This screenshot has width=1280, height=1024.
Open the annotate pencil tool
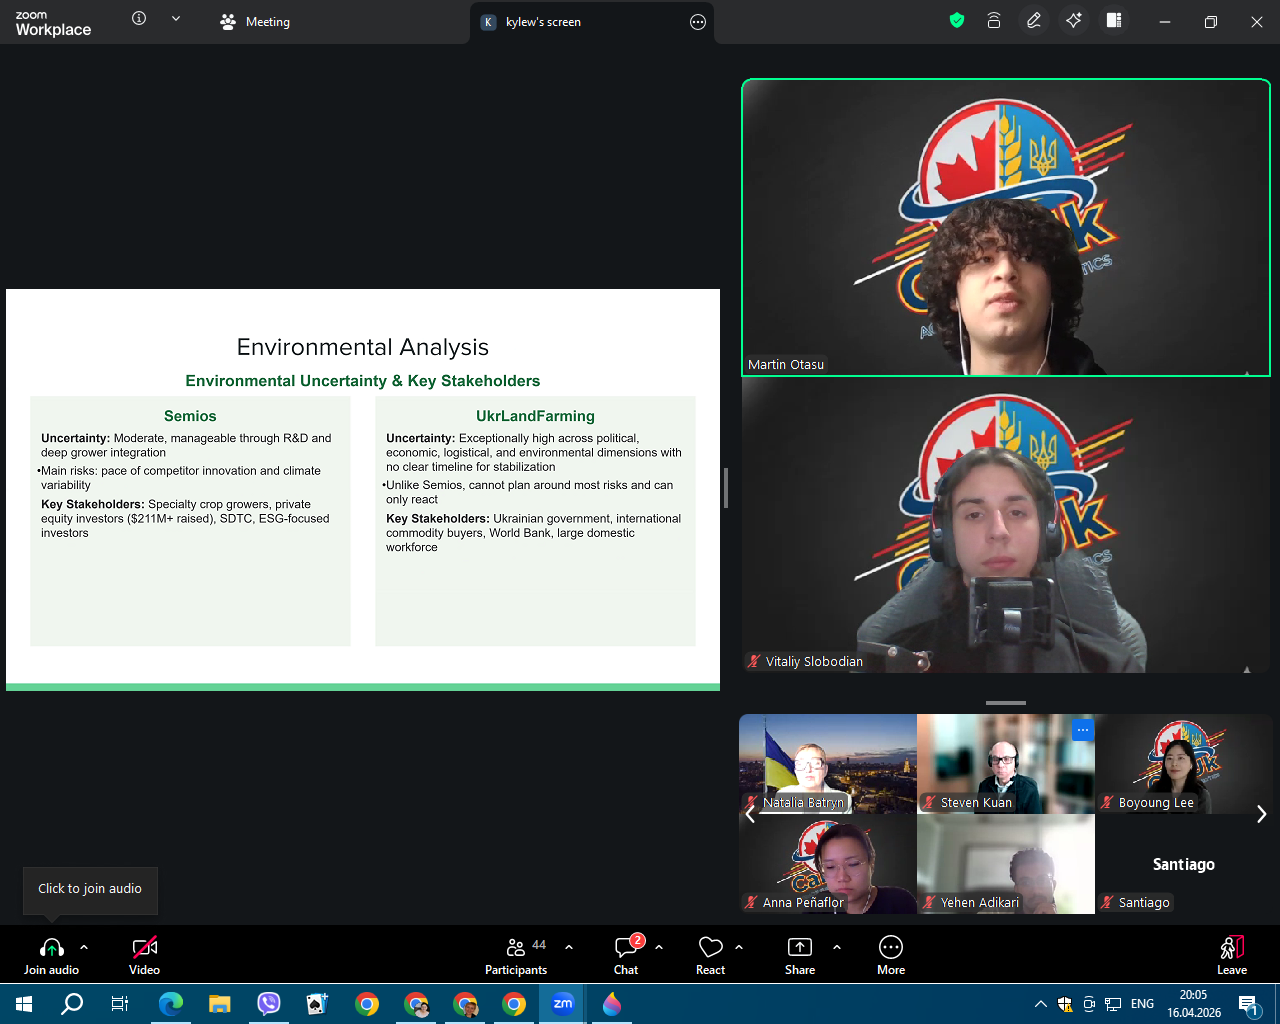pyautogui.click(x=1034, y=21)
